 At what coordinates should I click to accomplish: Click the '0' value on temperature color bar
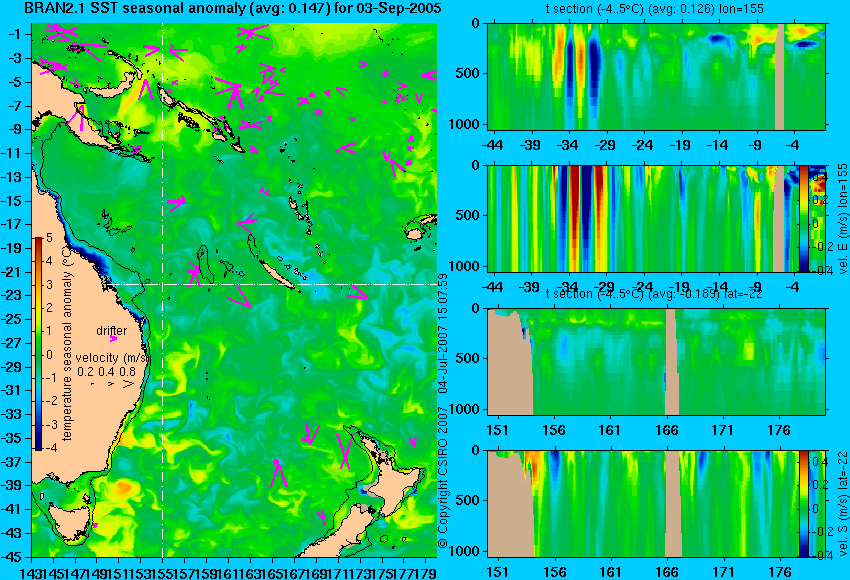49,355
